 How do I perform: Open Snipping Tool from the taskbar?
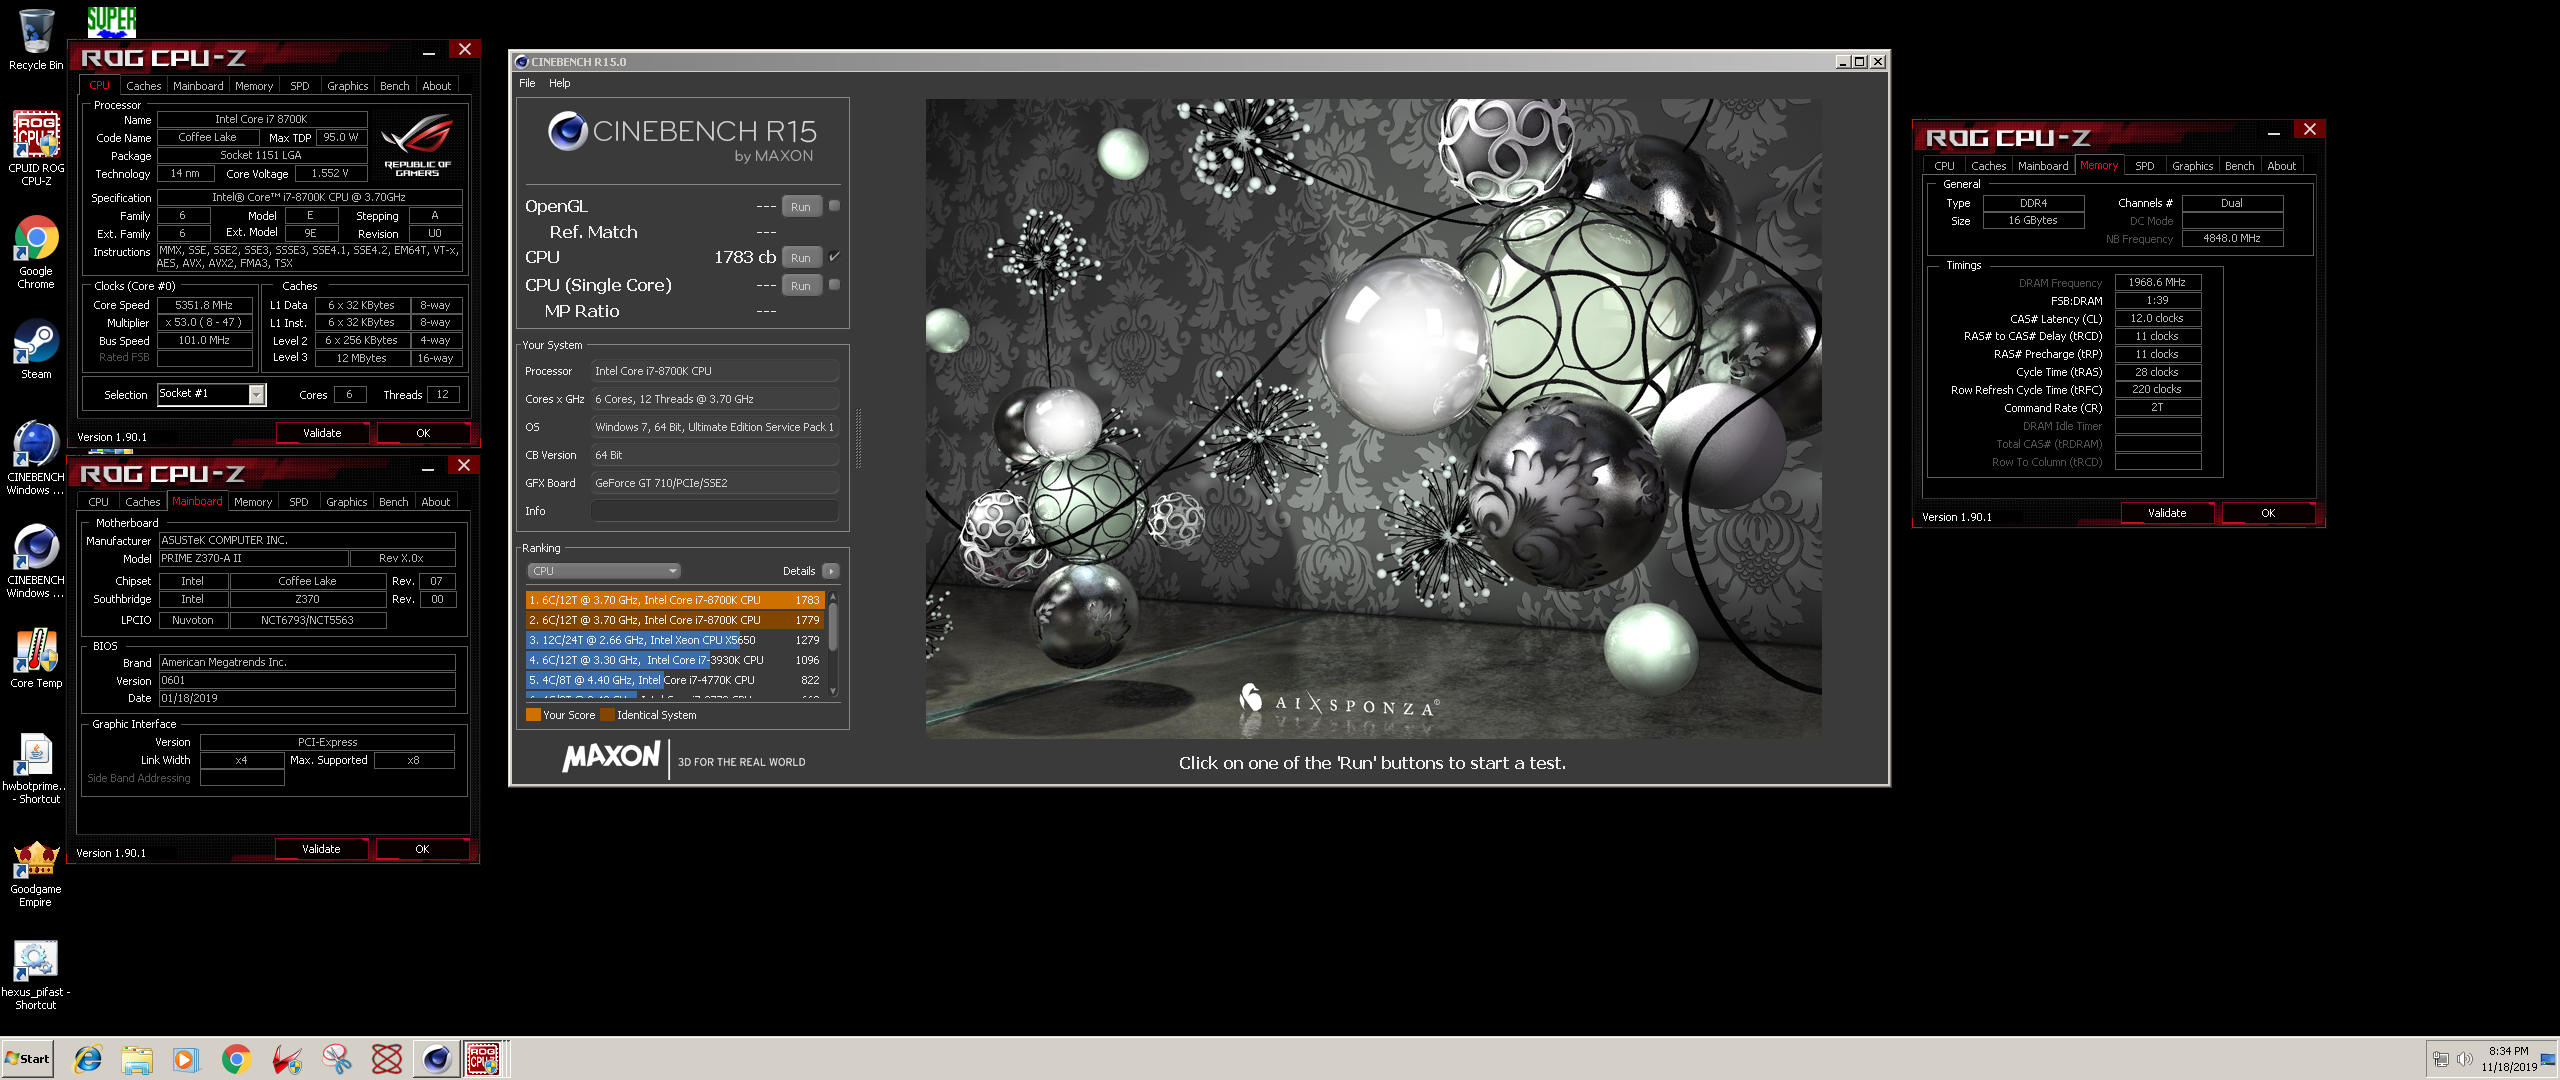(337, 1059)
